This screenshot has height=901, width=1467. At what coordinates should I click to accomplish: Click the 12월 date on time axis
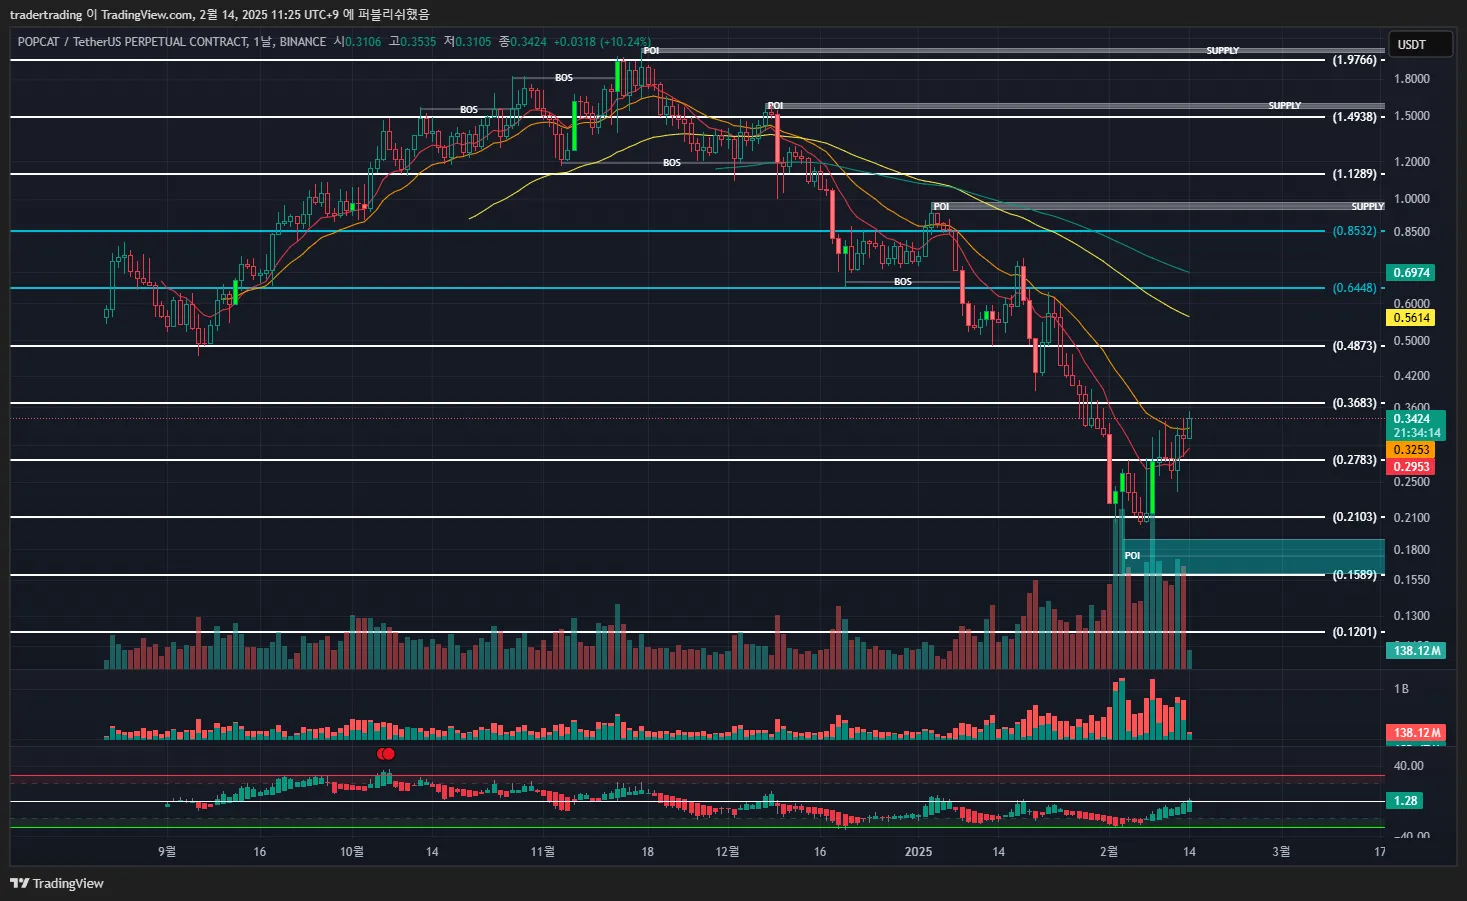727,852
